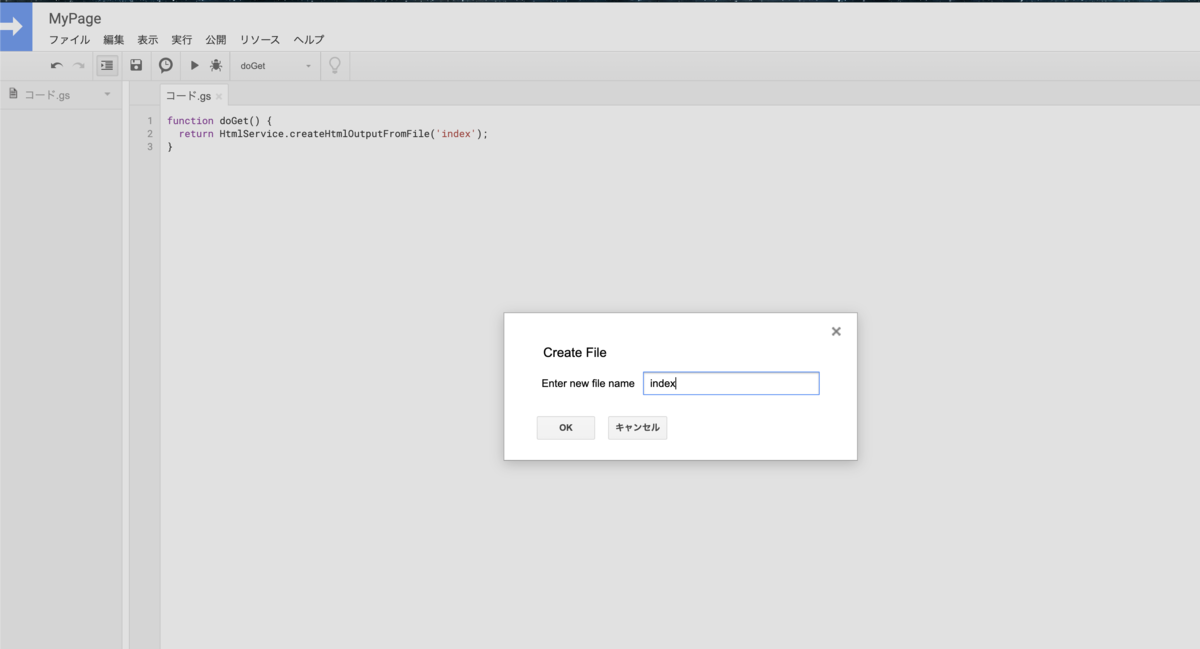
Task: Close the コード.gs editor tab
Action: pyautogui.click(x=219, y=97)
